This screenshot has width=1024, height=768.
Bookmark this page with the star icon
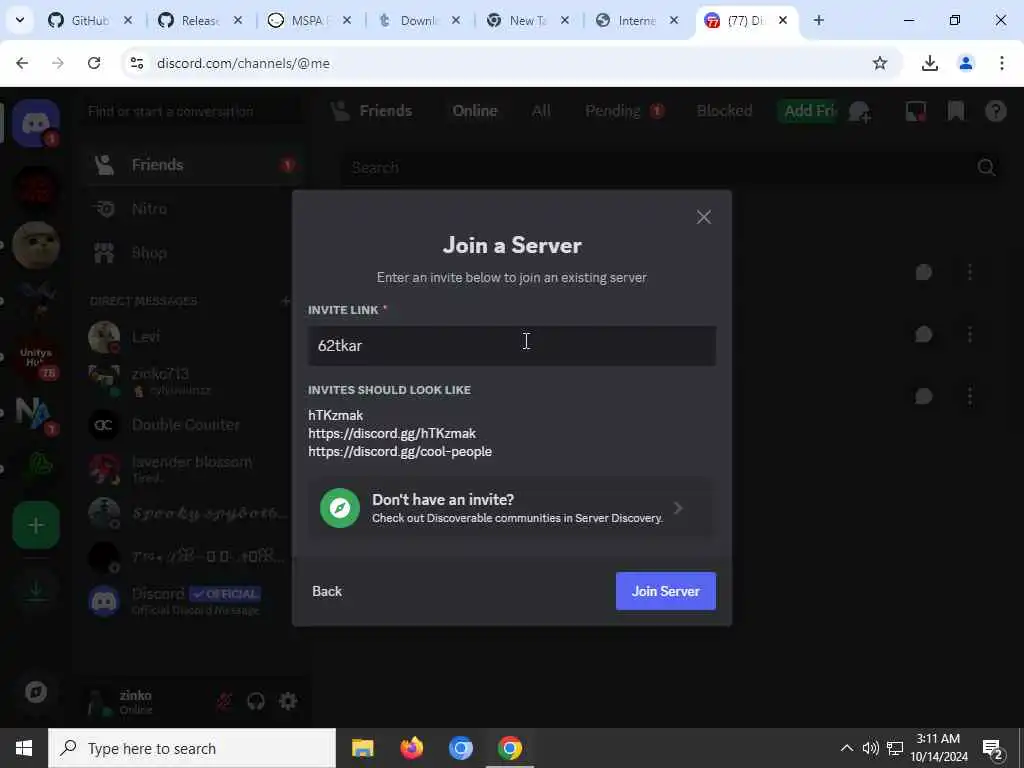[880, 63]
